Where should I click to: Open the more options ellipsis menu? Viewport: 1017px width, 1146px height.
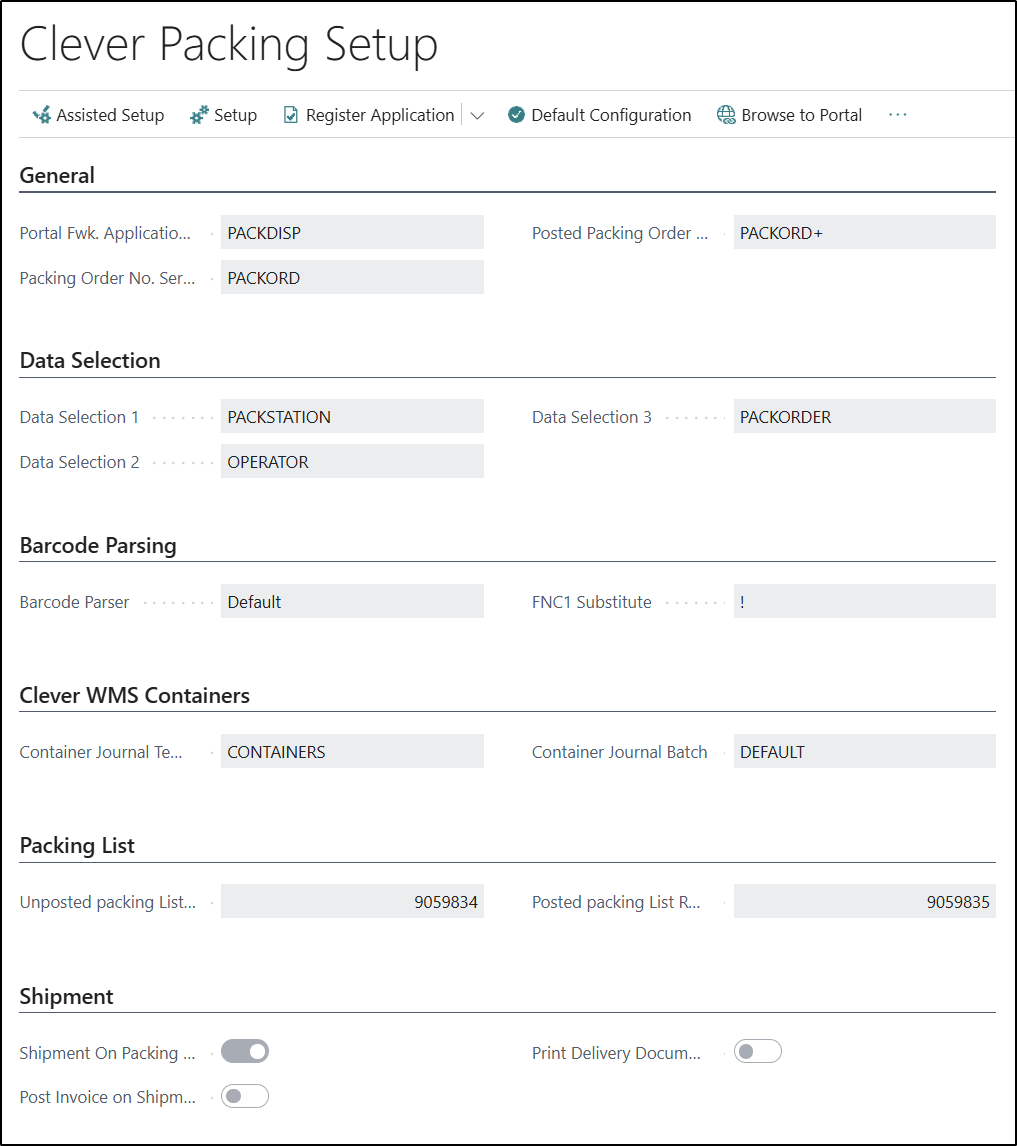897,116
